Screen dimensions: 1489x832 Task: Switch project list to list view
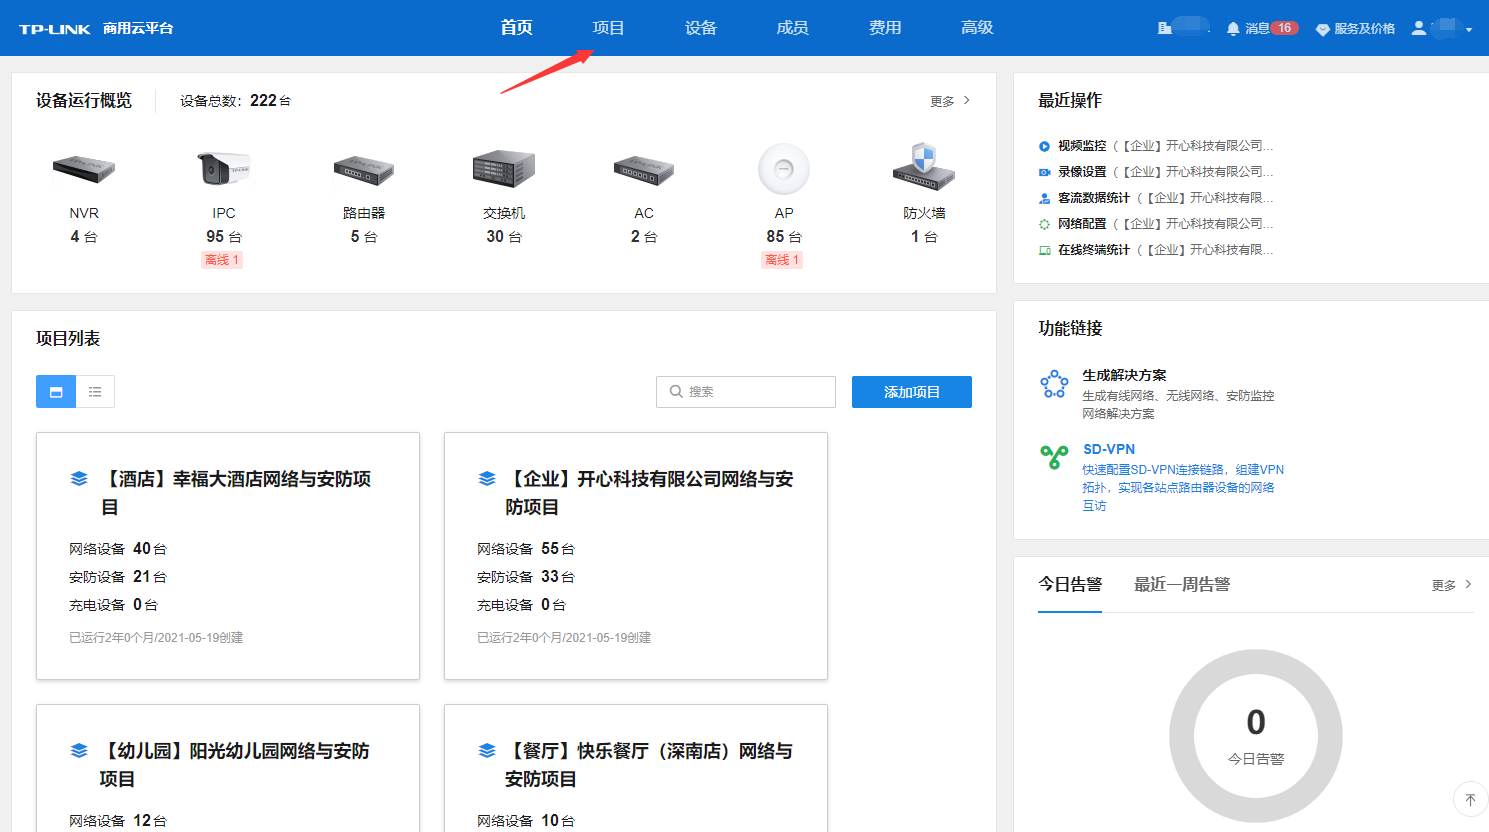click(96, 391)
